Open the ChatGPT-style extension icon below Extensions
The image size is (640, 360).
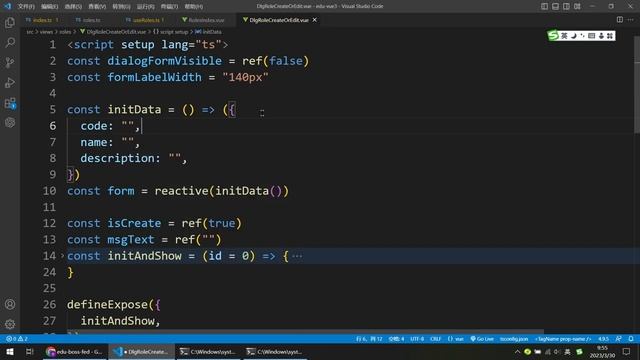[10, 122]
